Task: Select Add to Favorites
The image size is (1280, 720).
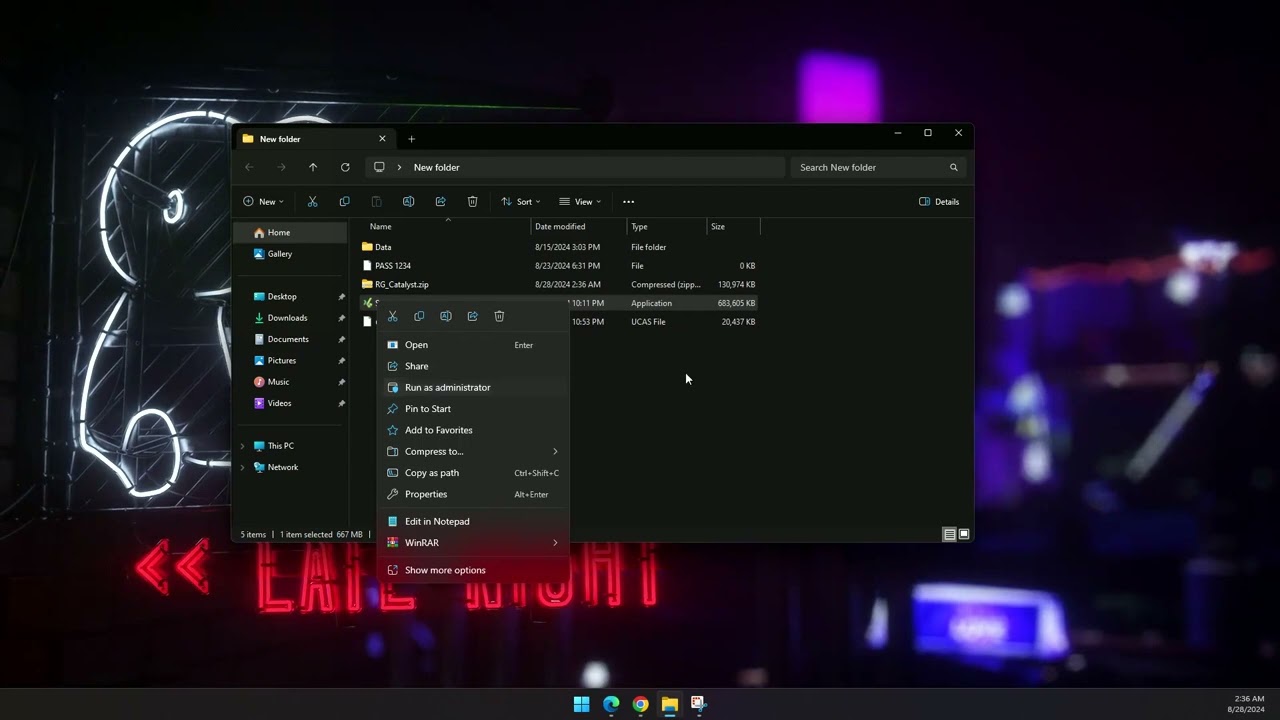Action: click(x=473, y=430)
